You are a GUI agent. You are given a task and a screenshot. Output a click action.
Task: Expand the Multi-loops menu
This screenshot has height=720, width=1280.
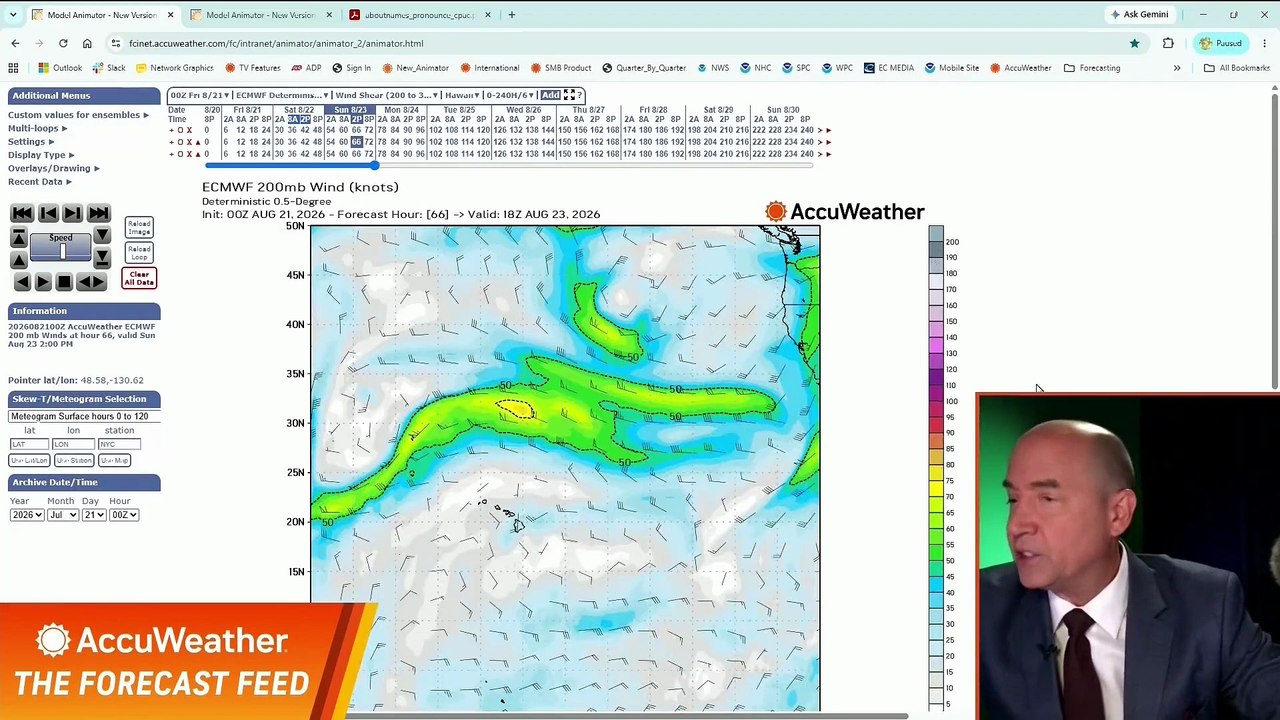pyautogui.click(x=37, y=128)
